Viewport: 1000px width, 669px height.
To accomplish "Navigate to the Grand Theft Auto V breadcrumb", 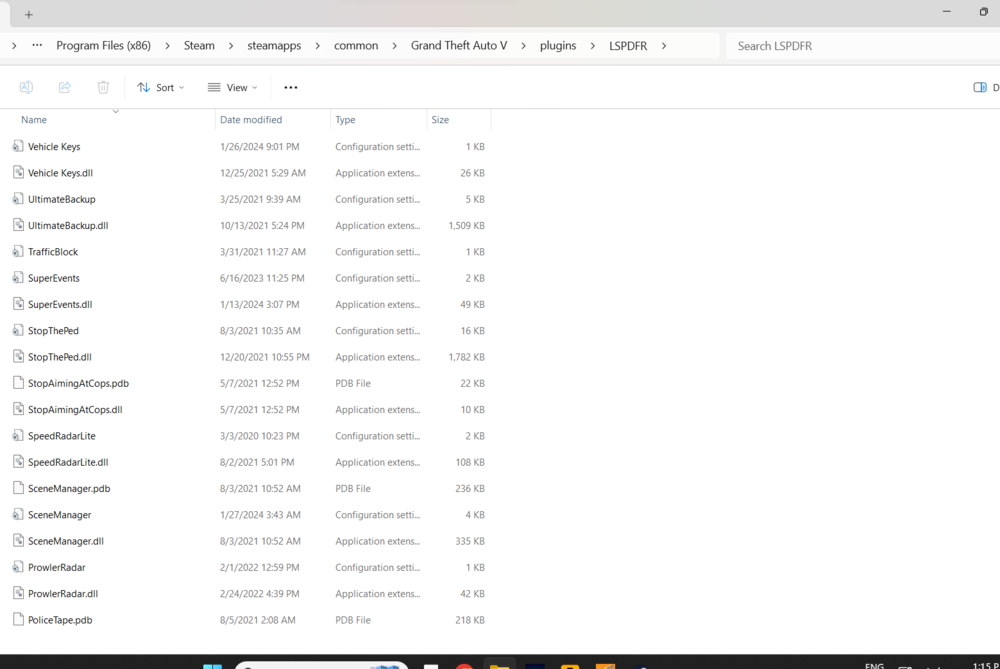I will click(x=459, y=45).
